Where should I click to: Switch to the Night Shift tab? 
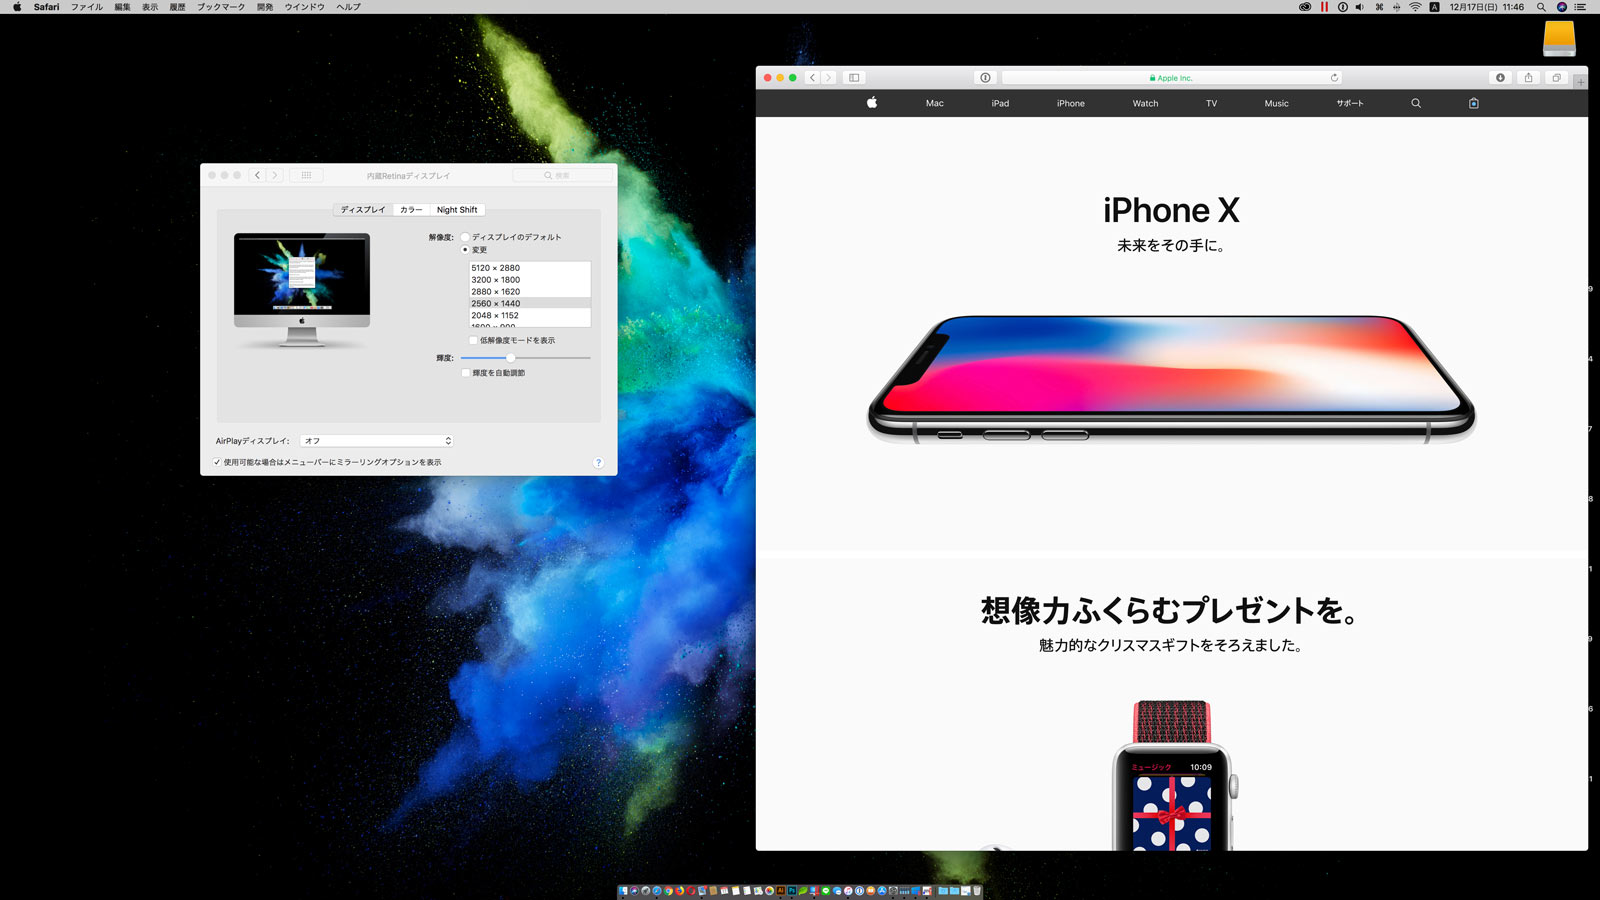457,209
